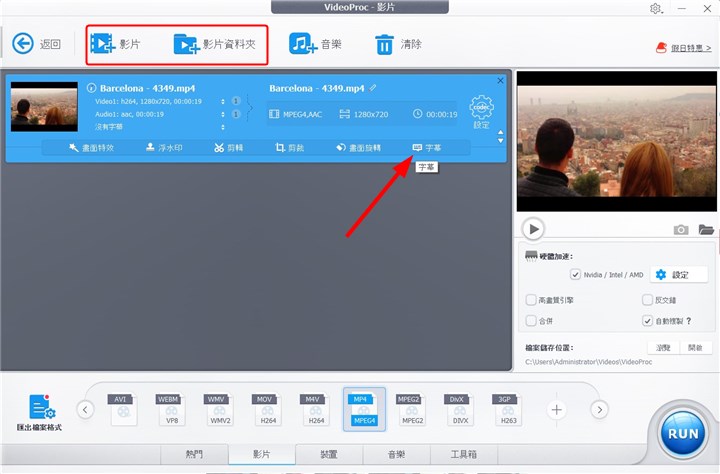
Task: Add a video folder via 影片資料夾
Action: tap(215, 44)
